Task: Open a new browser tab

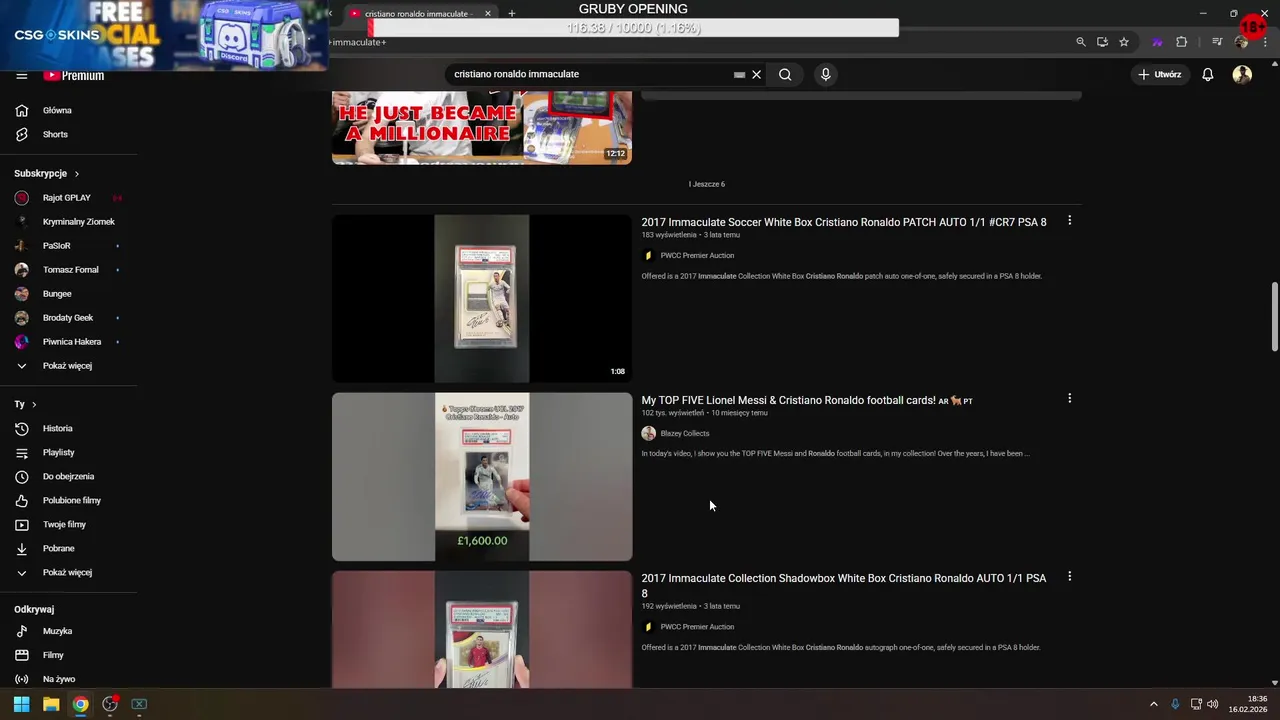Action: click(511, 14)
